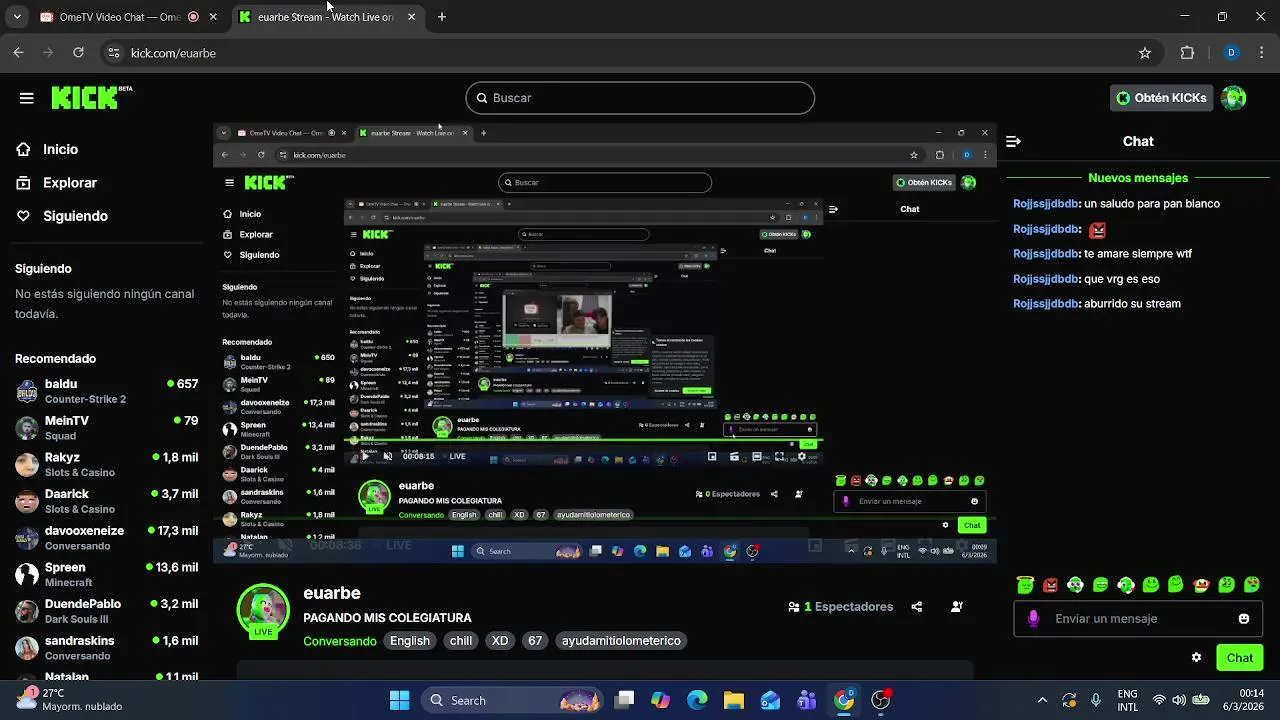The image size is (1280, 720).
Task: Open recommended channel Daarick
Action: click(106, 501)
